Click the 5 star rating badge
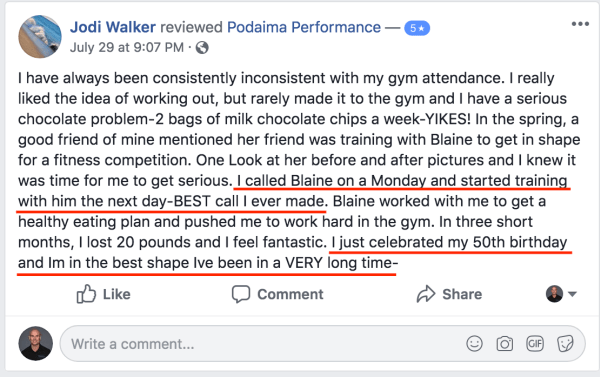600x377 pixels. pyautogui.click(x=417, y=28)
